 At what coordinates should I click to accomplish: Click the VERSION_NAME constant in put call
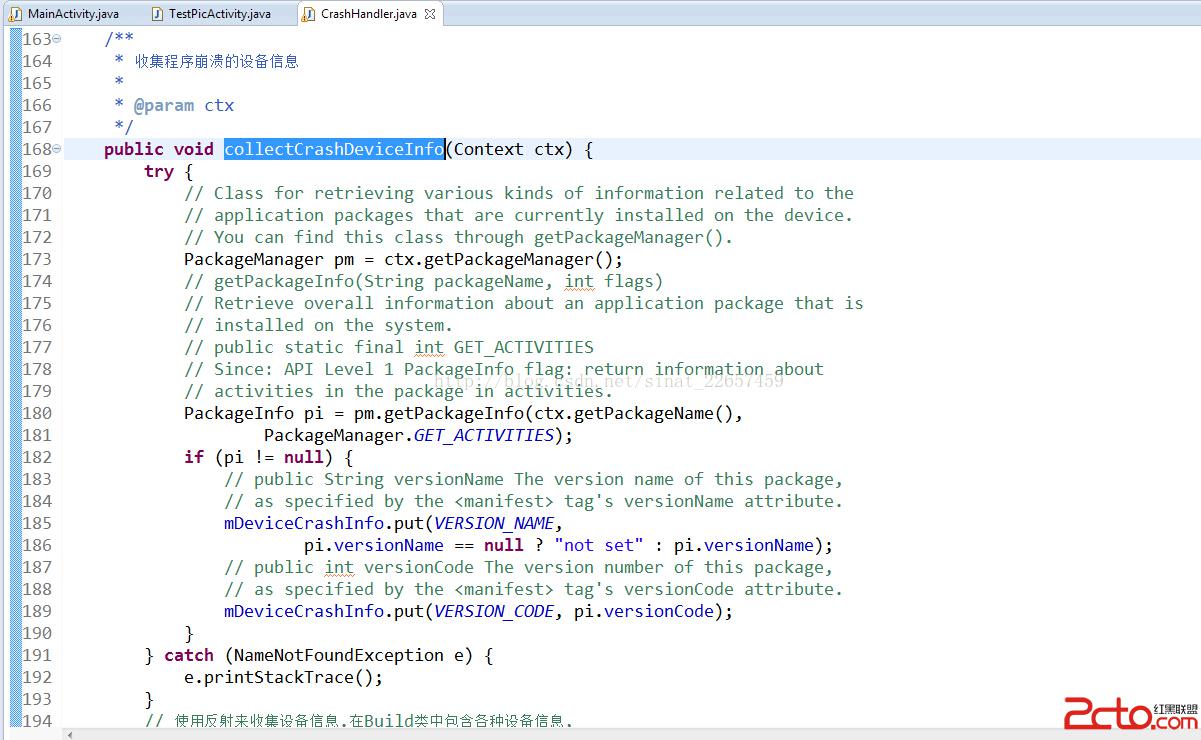494,523
